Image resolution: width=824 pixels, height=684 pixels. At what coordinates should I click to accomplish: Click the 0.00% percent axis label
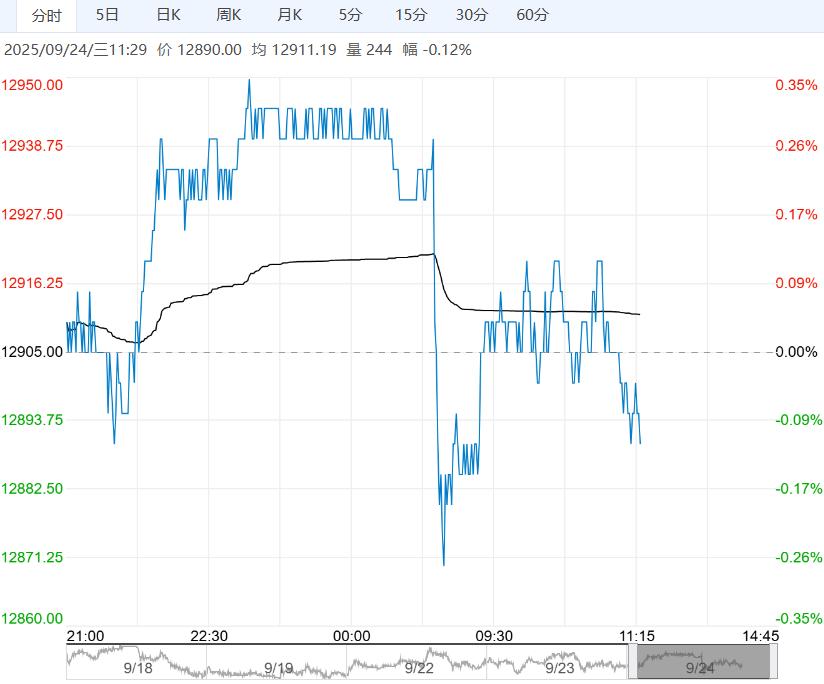(796, 351)
